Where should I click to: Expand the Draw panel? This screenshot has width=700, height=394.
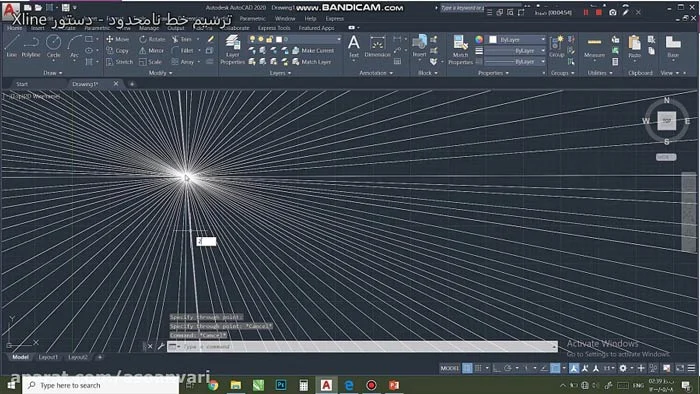[53, 73]
